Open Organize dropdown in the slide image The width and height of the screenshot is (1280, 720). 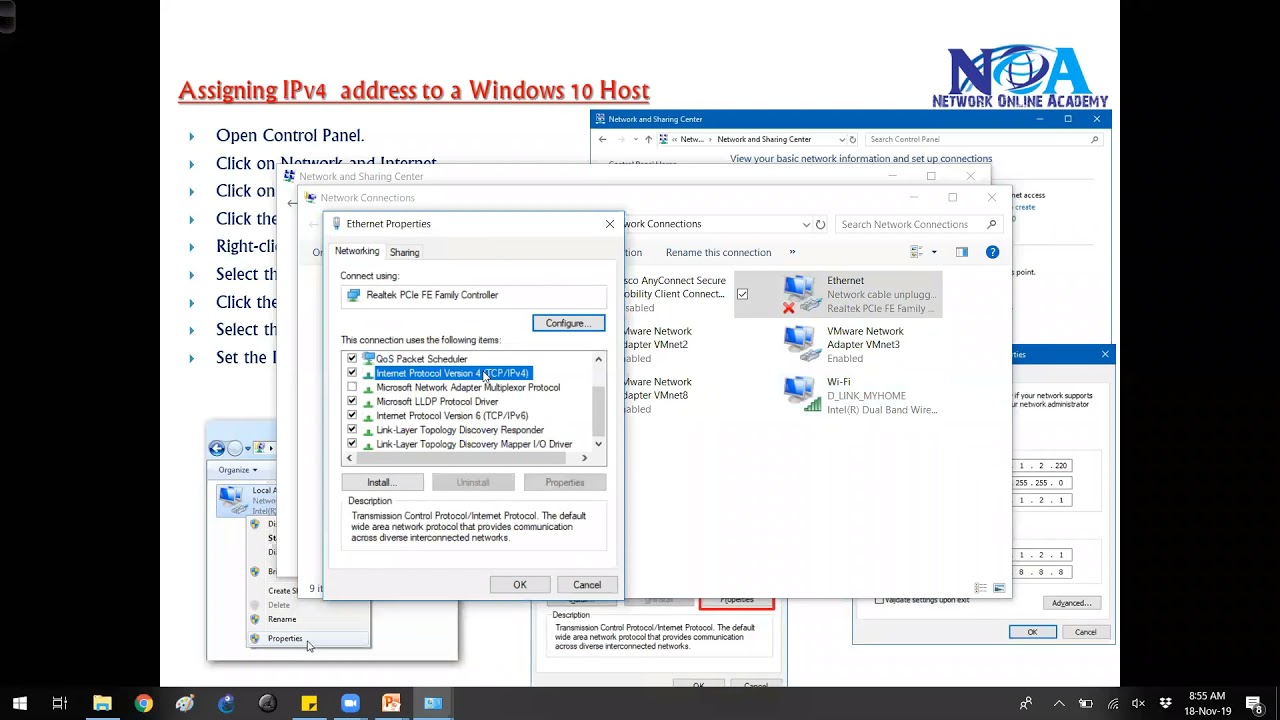(238, 470)
